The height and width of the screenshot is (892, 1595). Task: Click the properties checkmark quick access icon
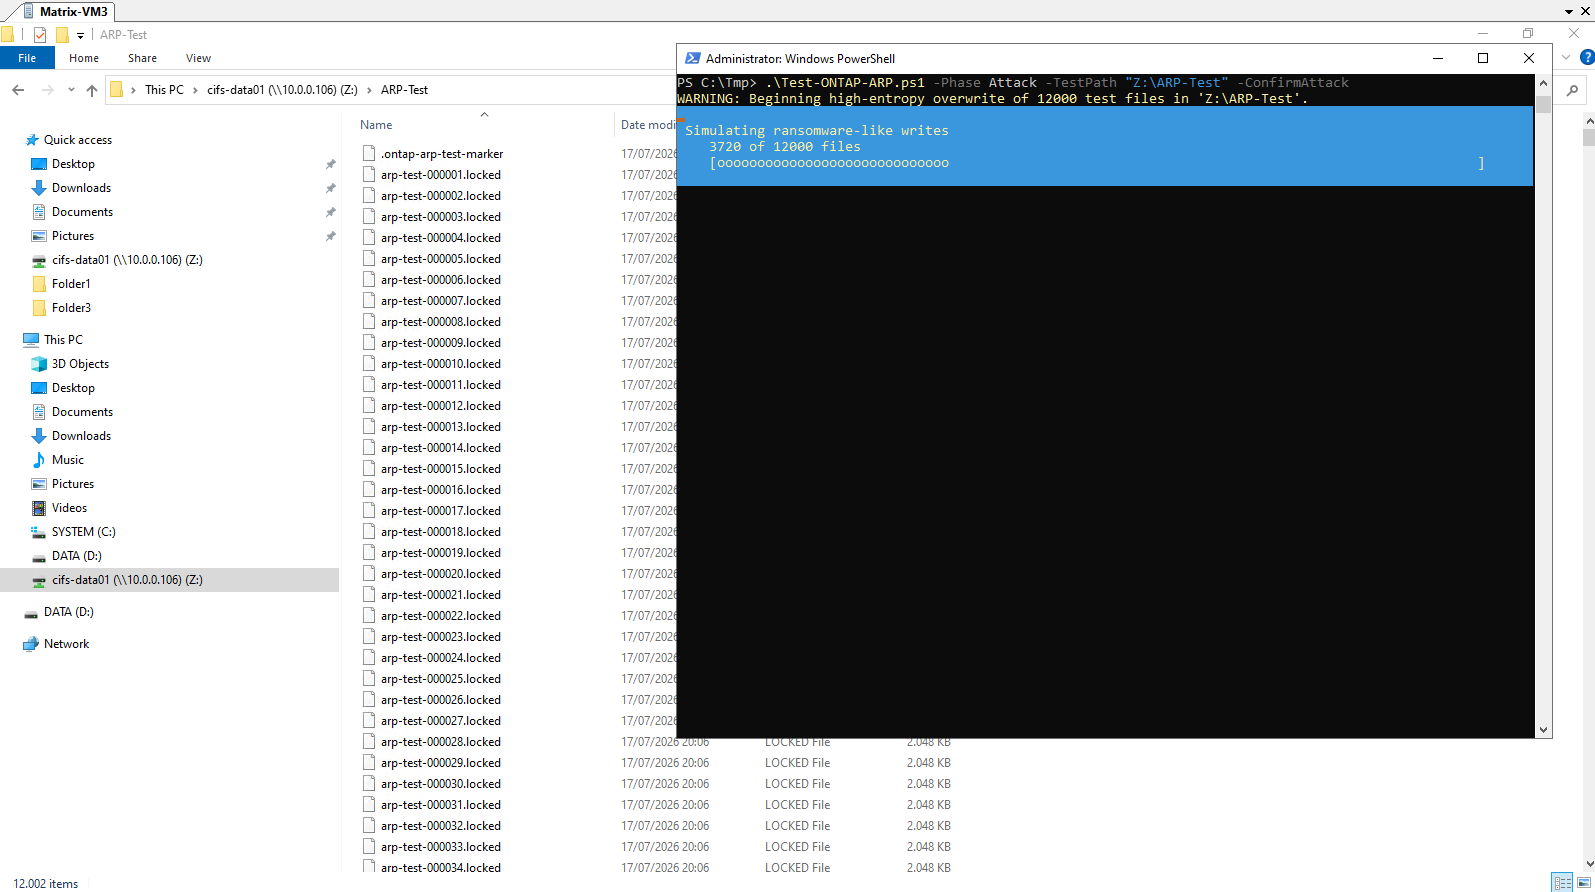pyautogui.click(x=40, y=35)
